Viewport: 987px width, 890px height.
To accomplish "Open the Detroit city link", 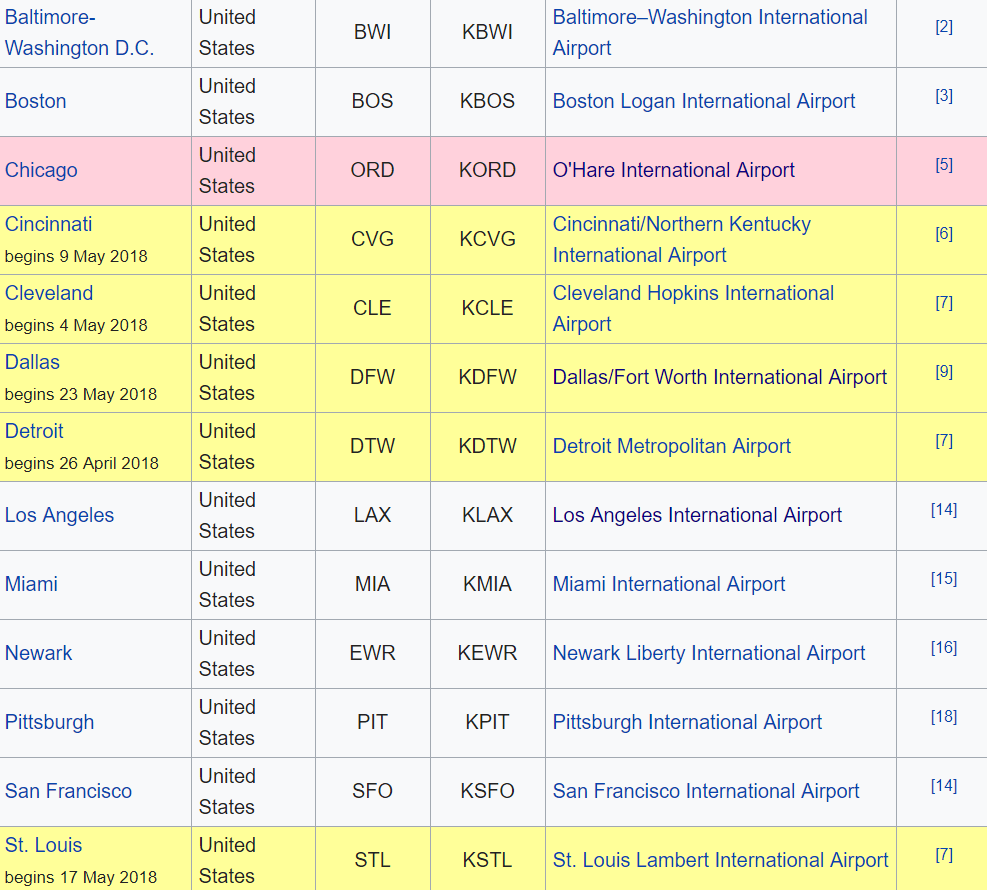I will (x=34, y=431).
